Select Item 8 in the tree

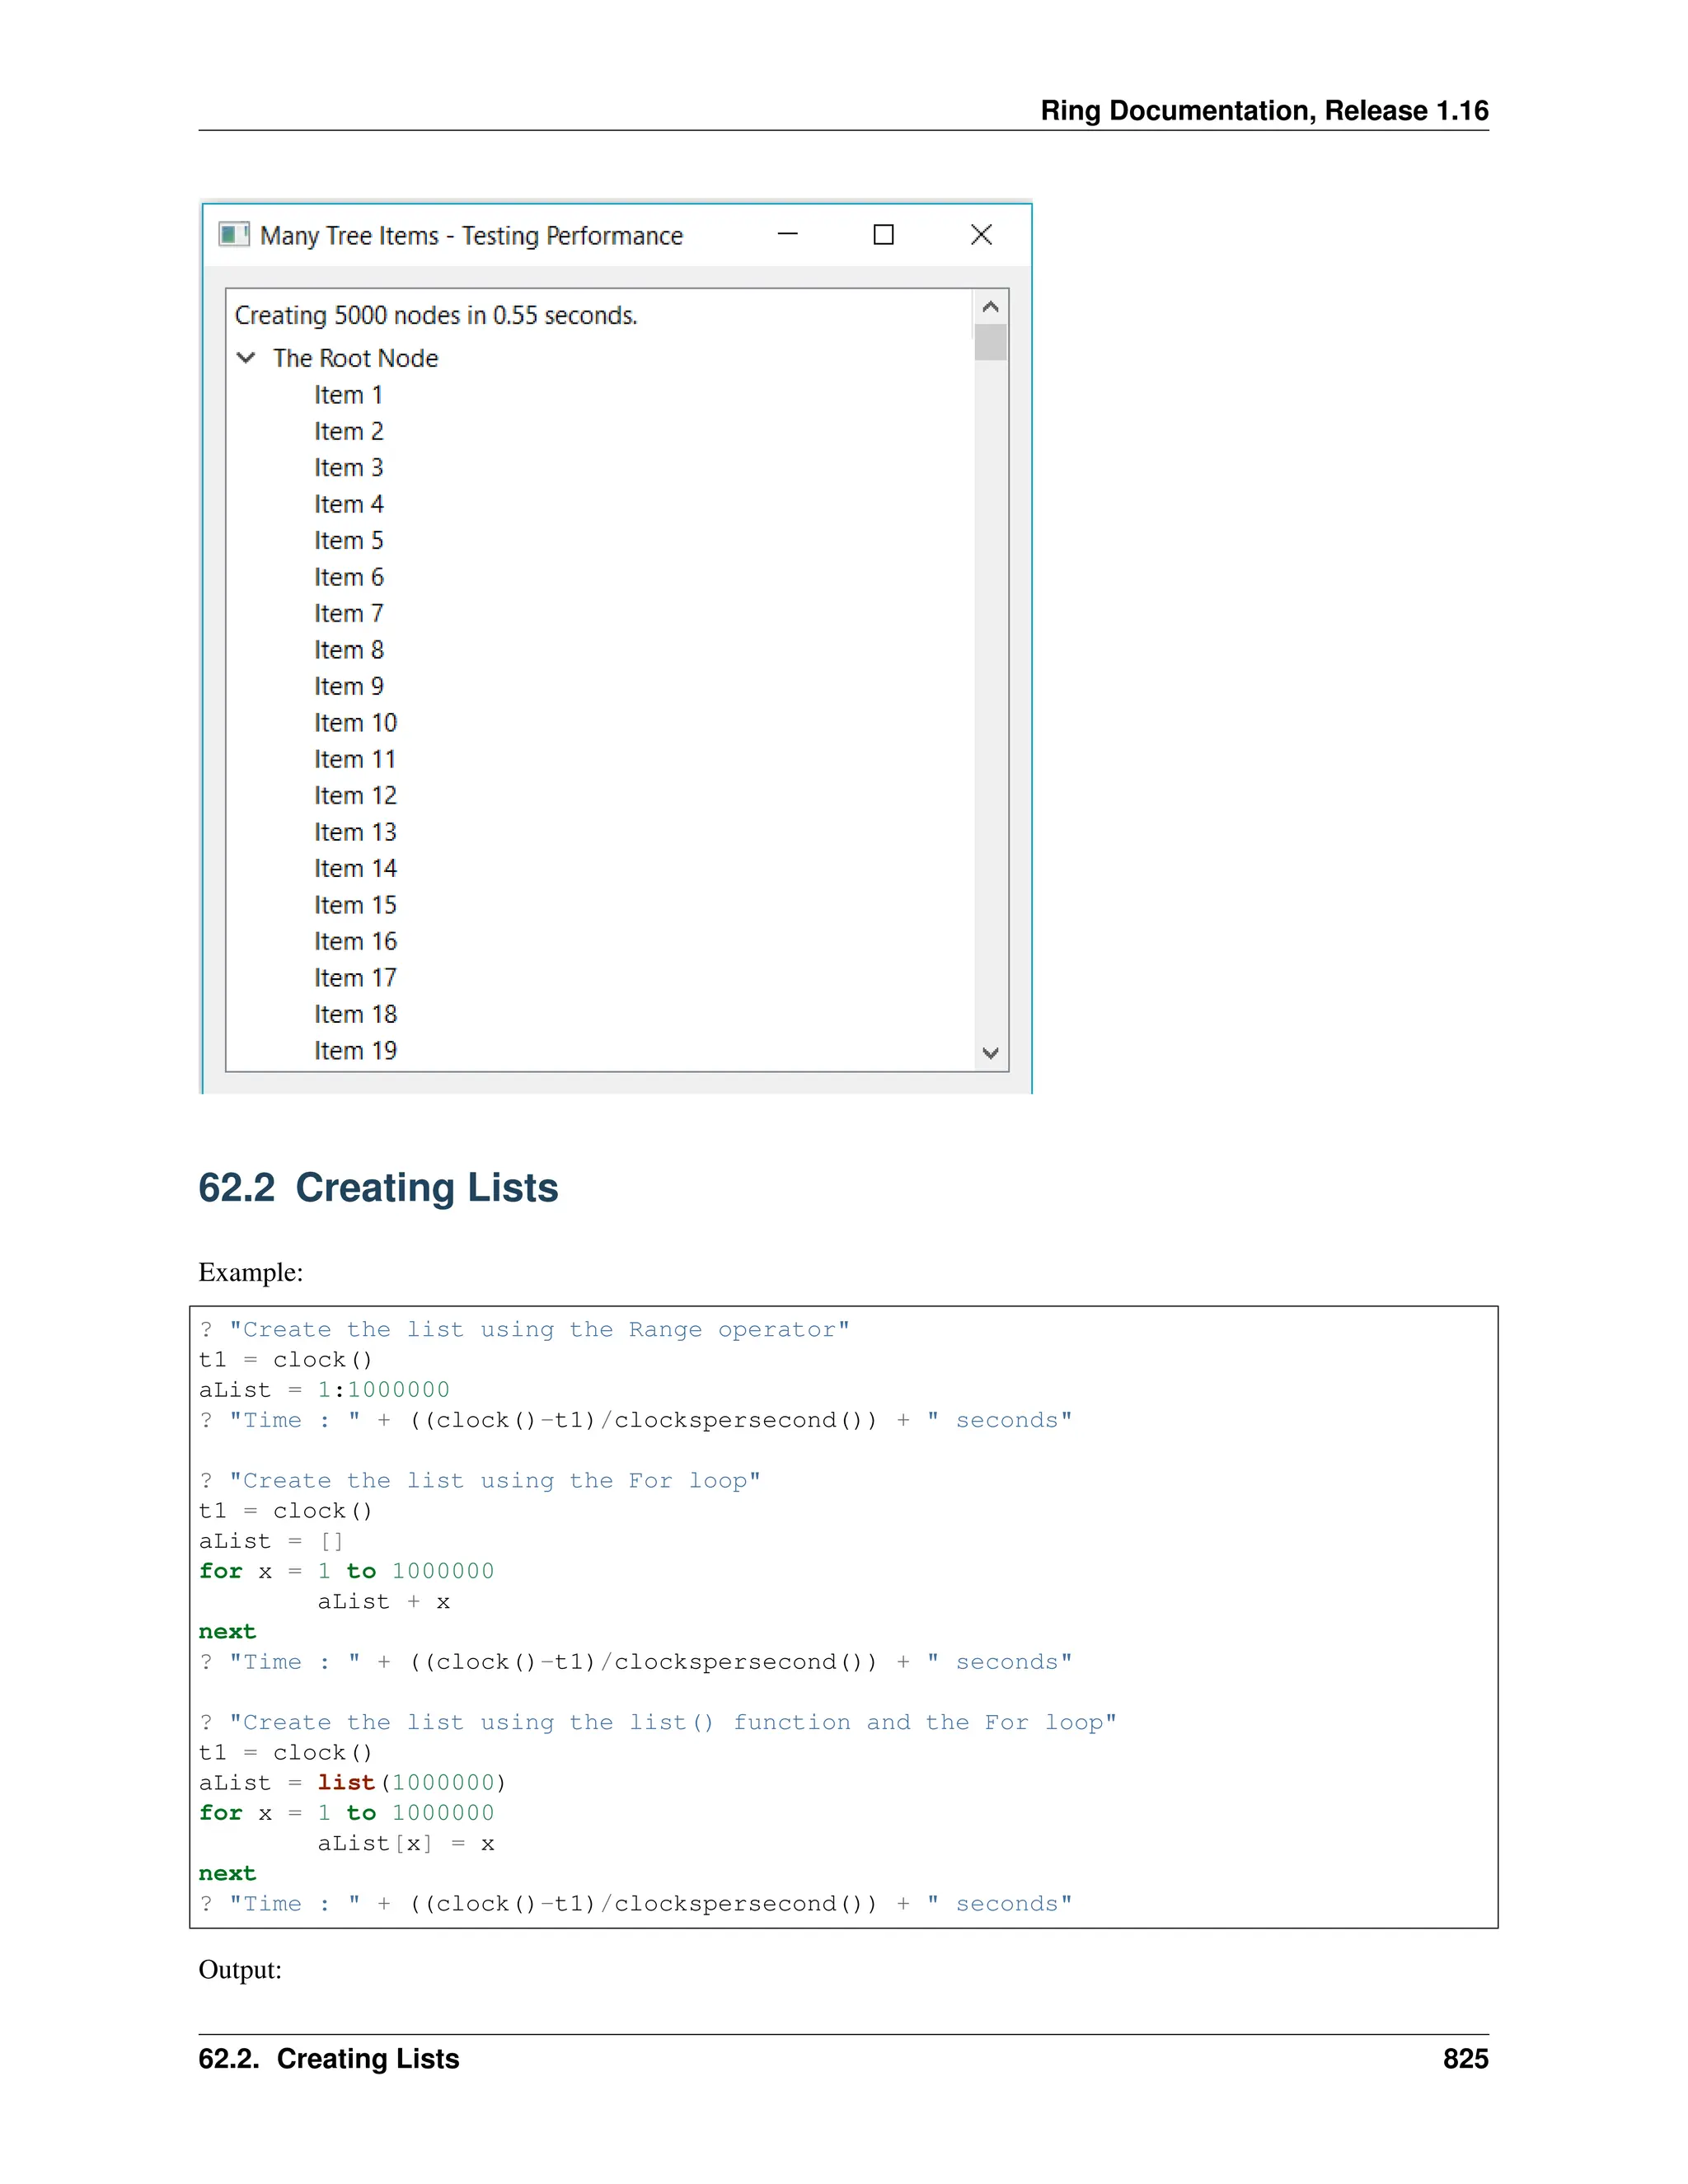(348, 650)
